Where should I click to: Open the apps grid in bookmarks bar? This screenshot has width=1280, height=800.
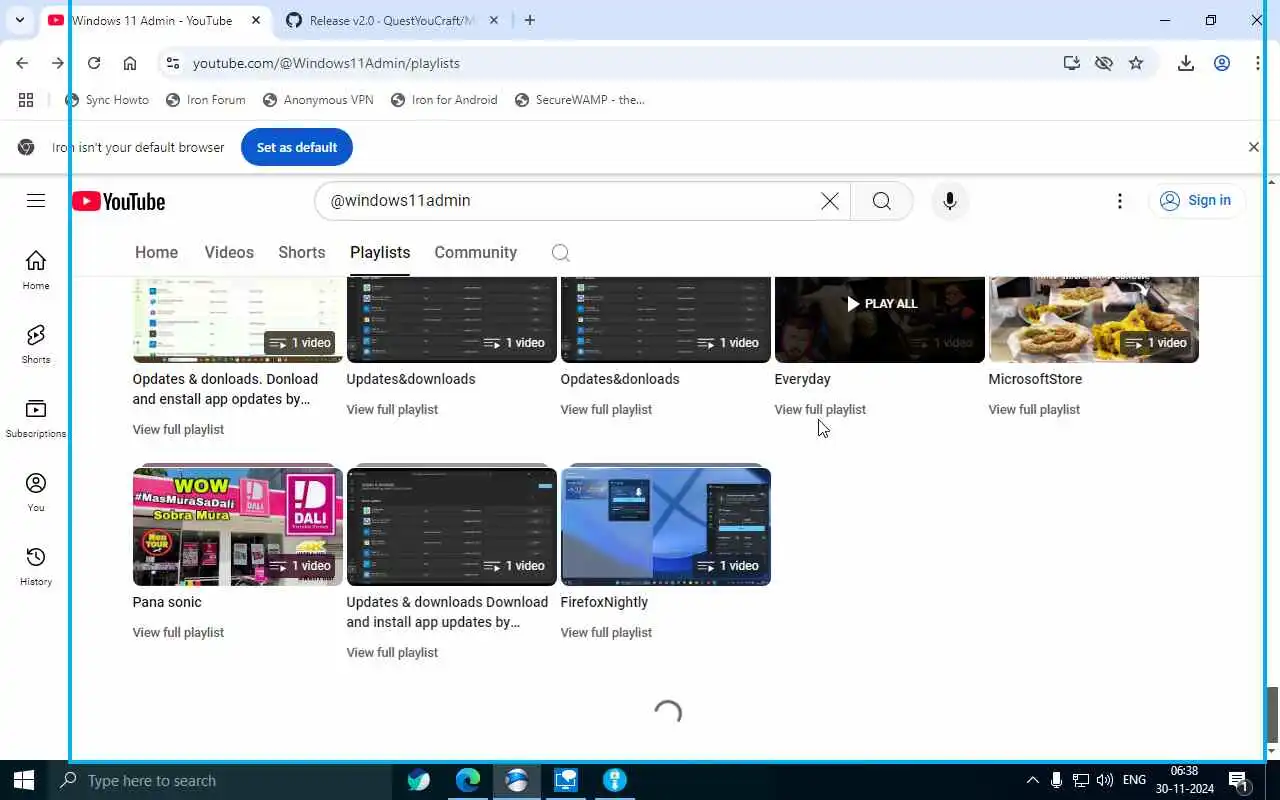click(x=26, y=100)
